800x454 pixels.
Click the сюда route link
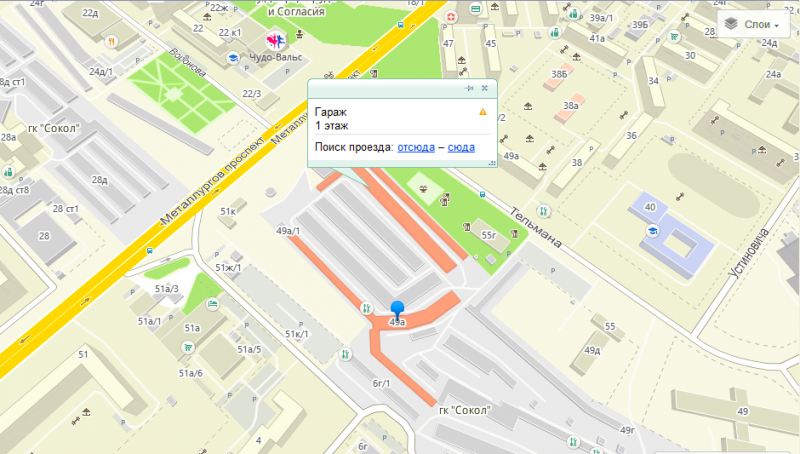(x=461, y=147)
